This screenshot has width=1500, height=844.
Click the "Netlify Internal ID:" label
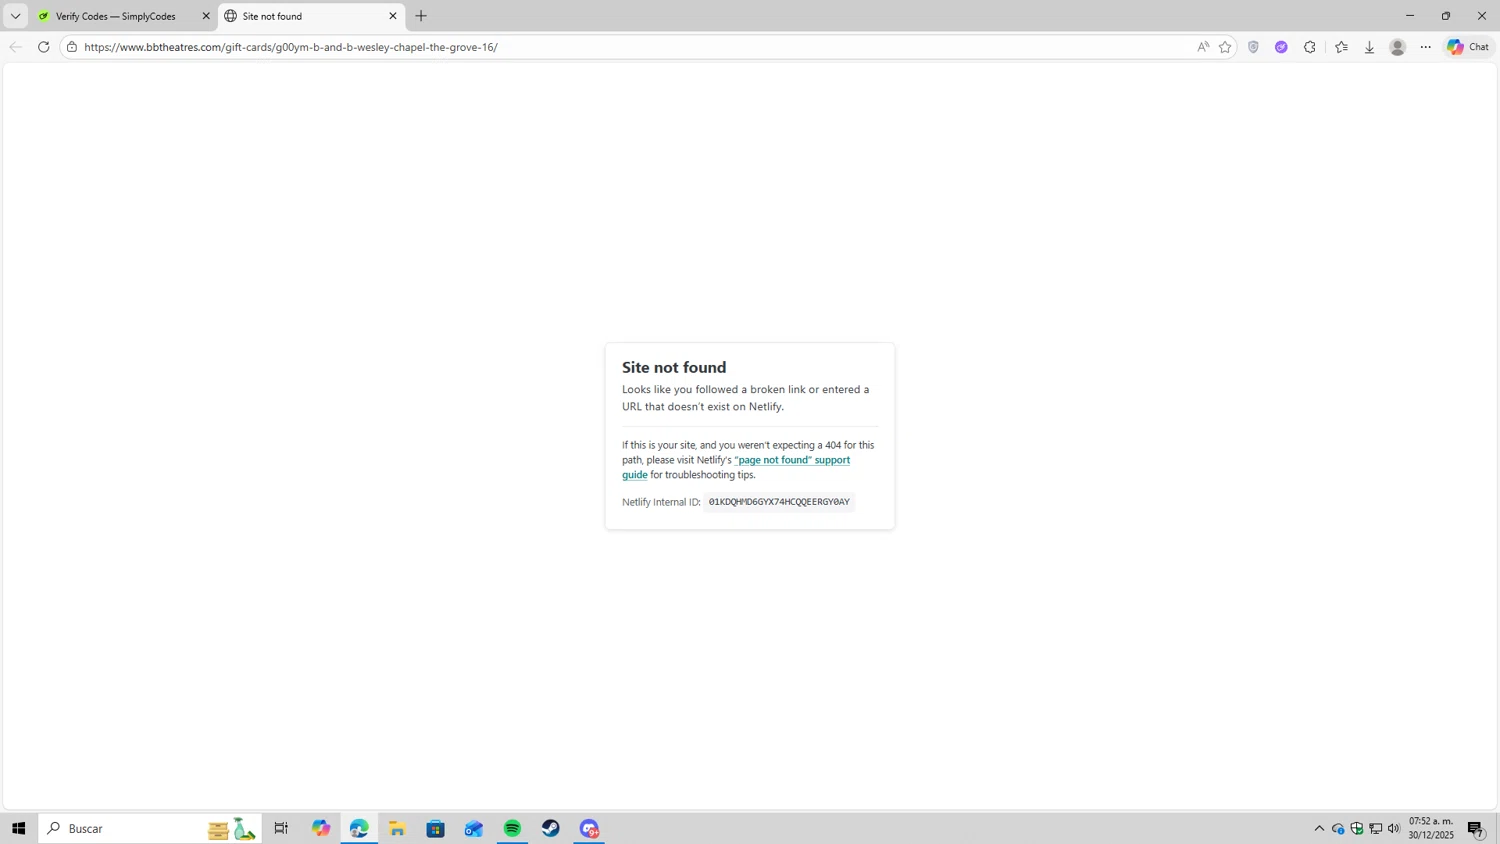pyautogui.click(x=661, y=502)
